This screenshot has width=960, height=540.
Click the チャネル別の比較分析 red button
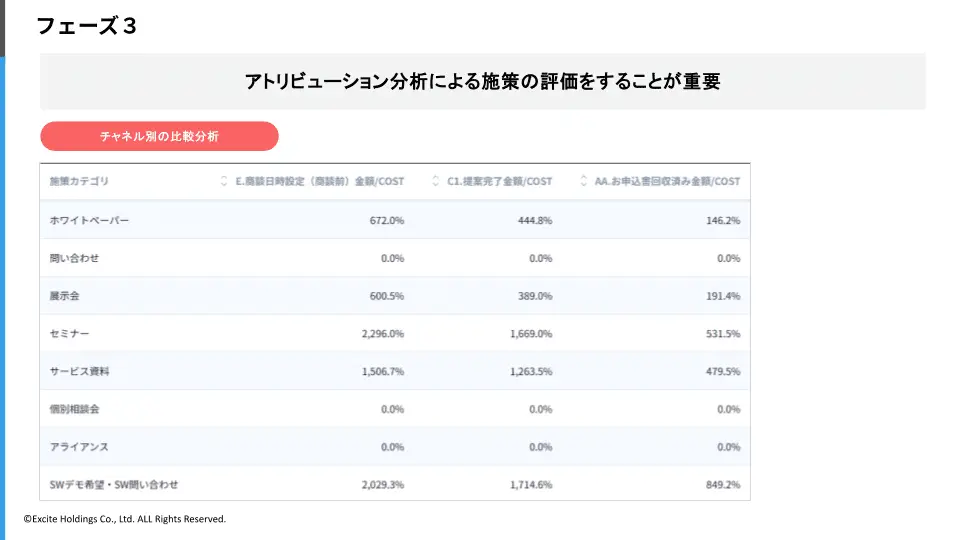coord(159,136)
